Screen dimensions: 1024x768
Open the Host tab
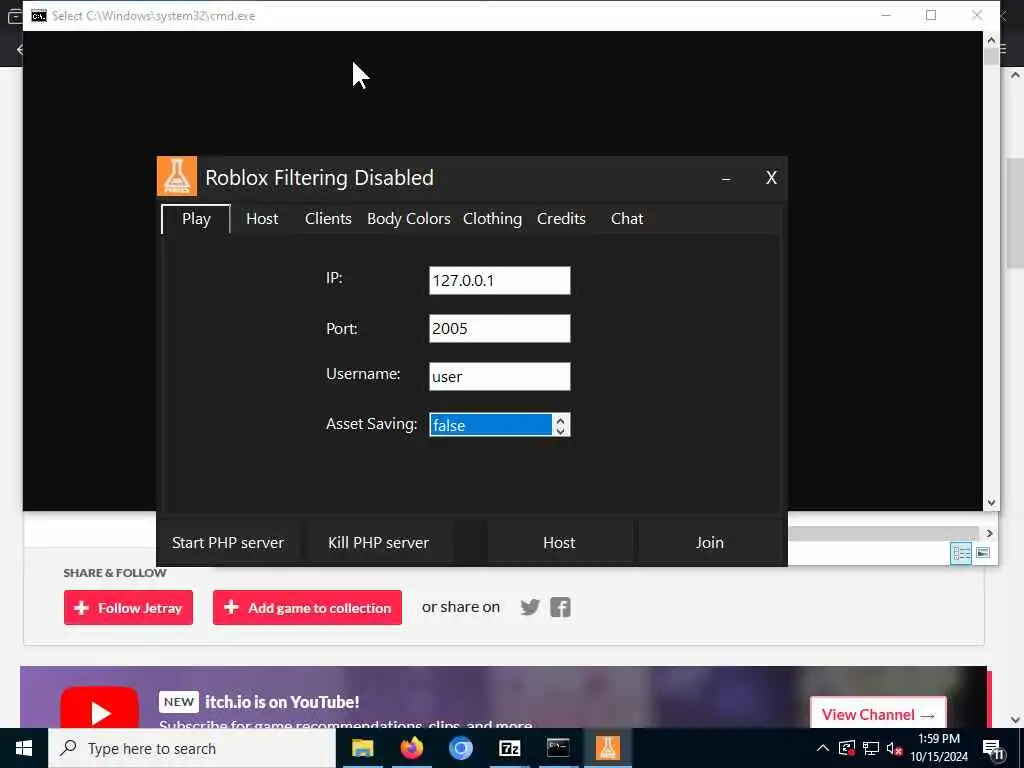[262, 219]
